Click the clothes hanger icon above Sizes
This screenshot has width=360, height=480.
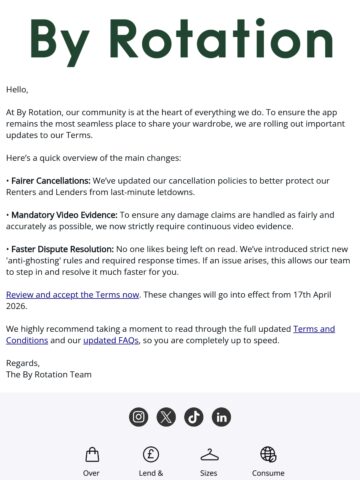tap(210, 455)
